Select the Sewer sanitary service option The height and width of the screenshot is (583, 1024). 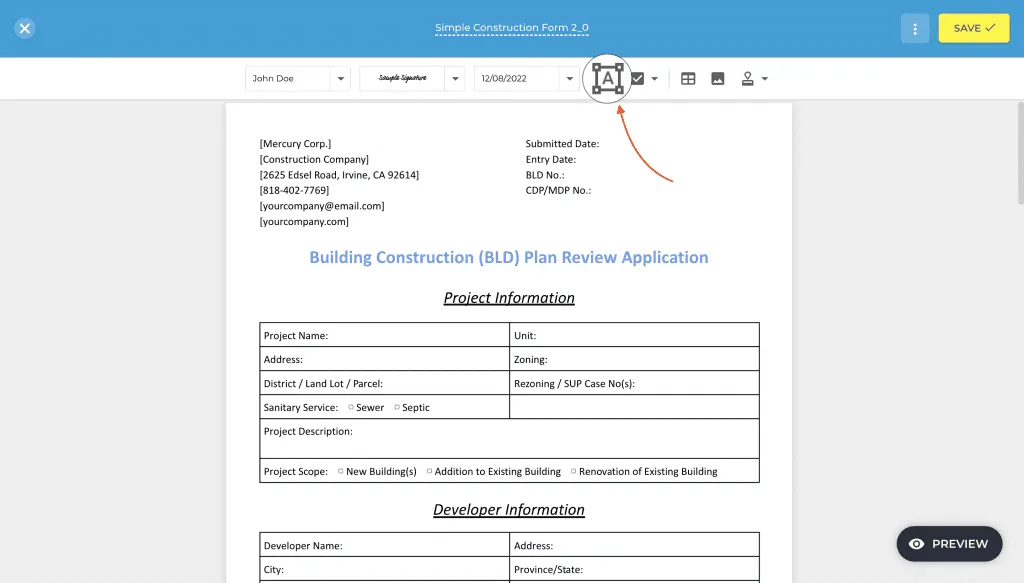(352, 407)
